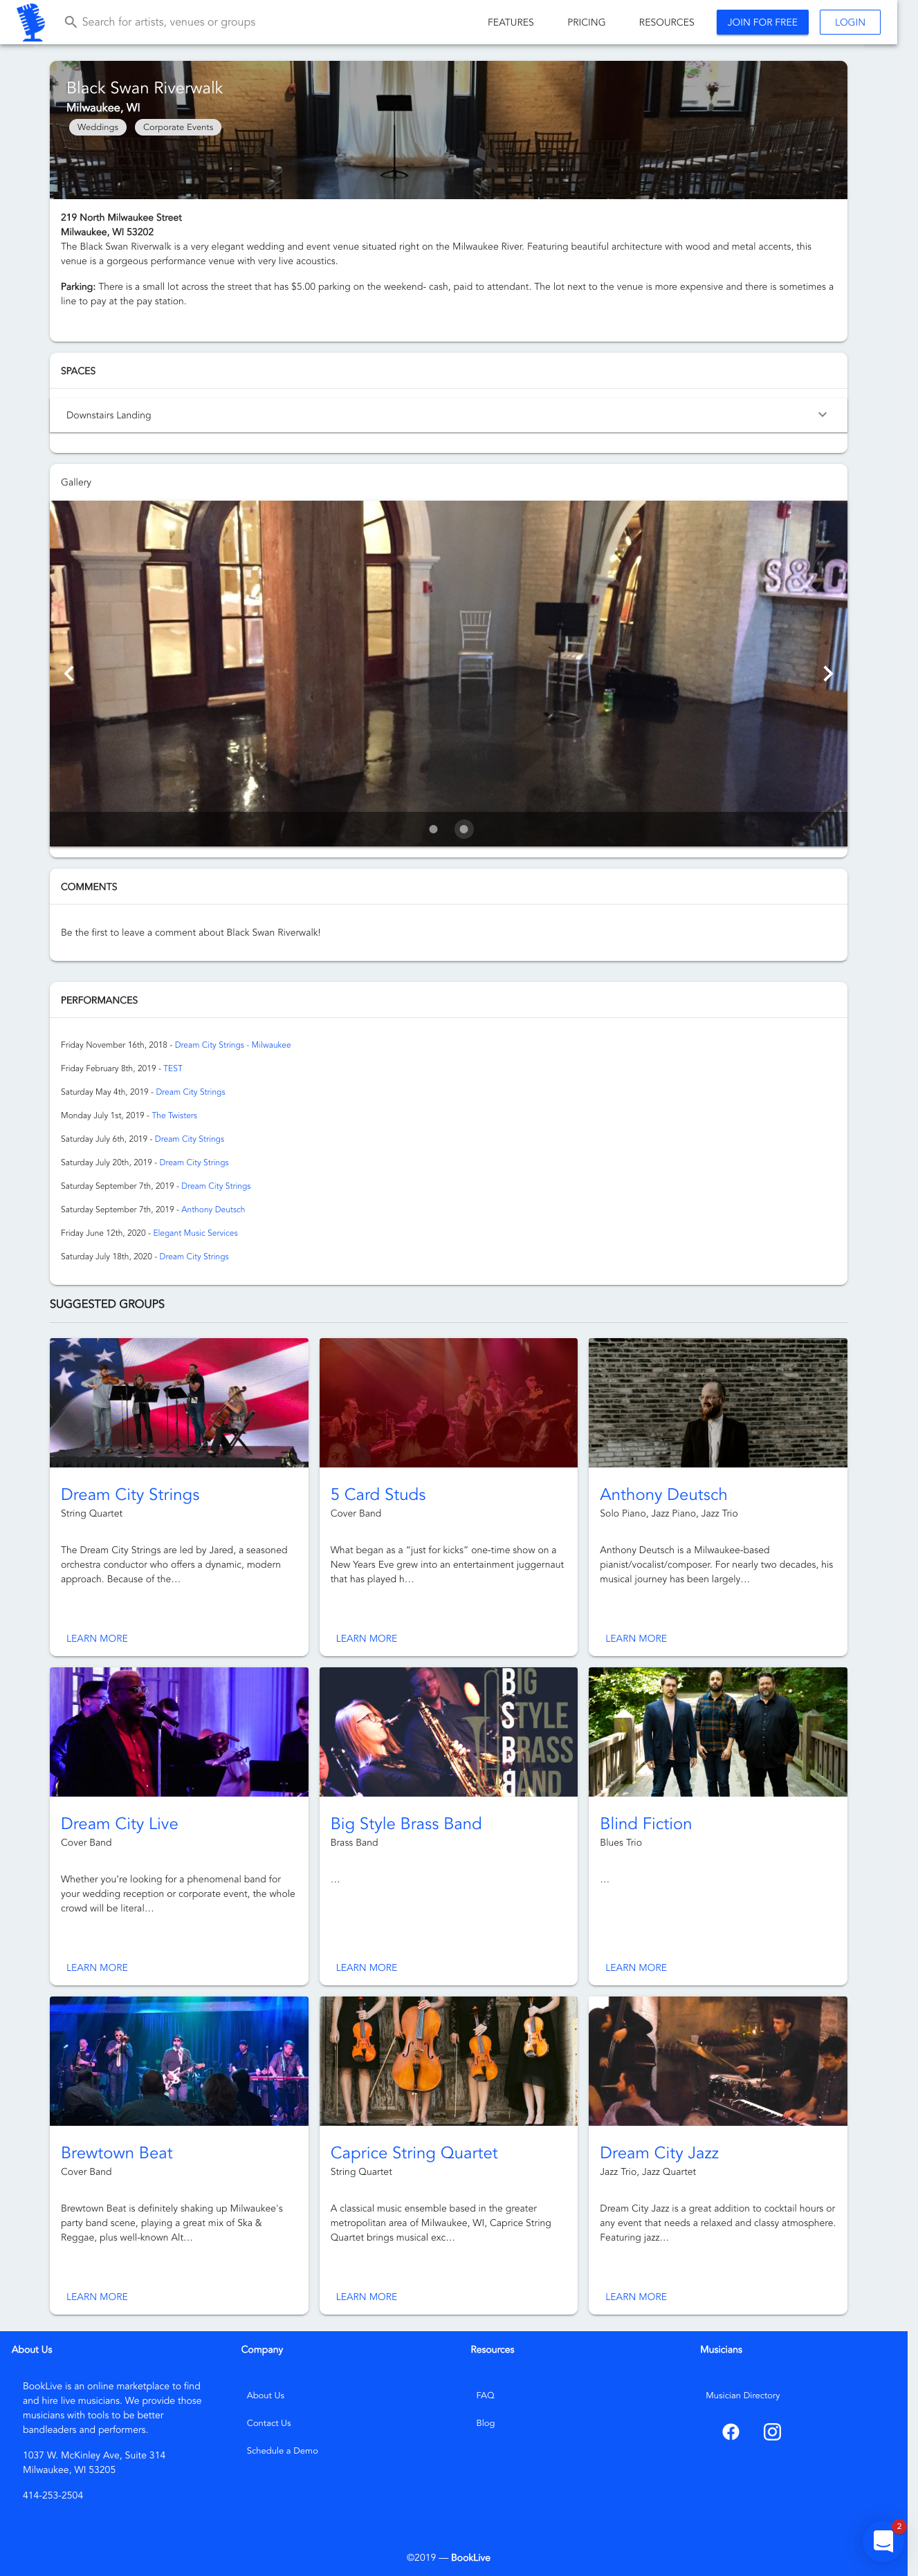
Task: Advance gallery with right arrow
Action: [827, 673]
